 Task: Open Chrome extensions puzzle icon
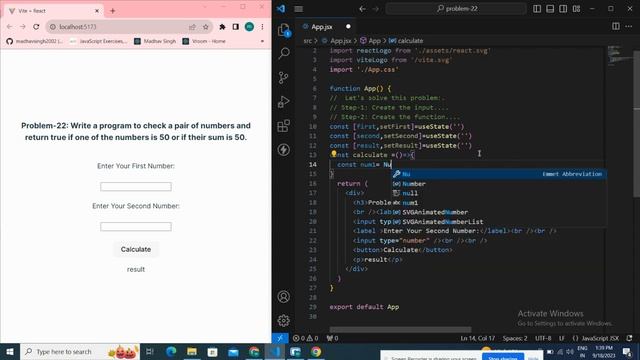(222, 27)
